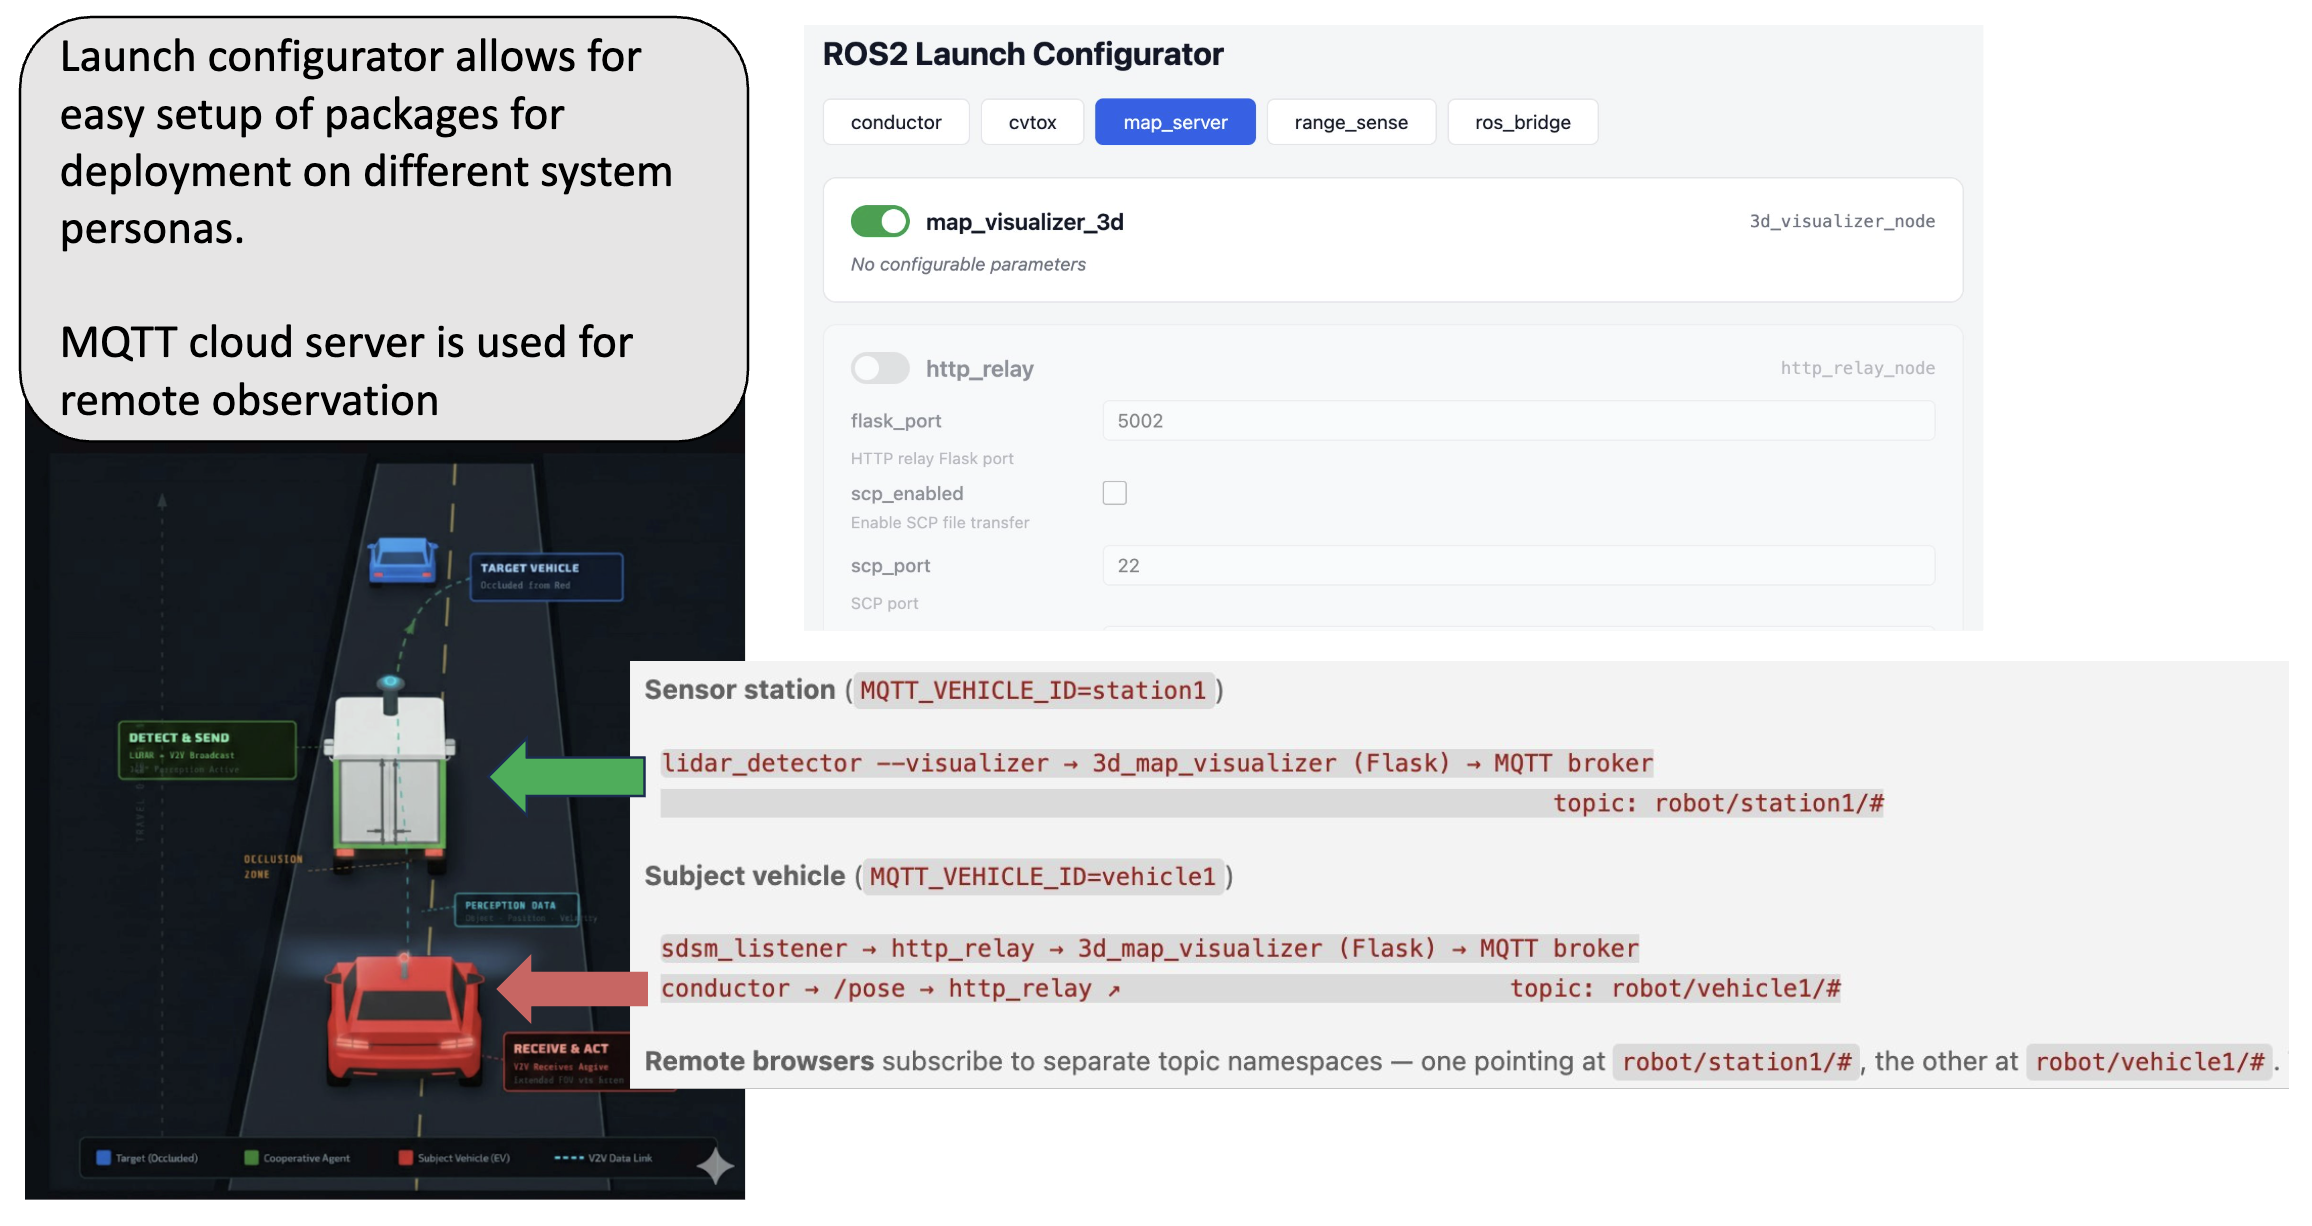Viewport: 2312px width, 1226px height.
Task: Disable the map_visualizer_3d toggle switch
Action: [879, 221]
